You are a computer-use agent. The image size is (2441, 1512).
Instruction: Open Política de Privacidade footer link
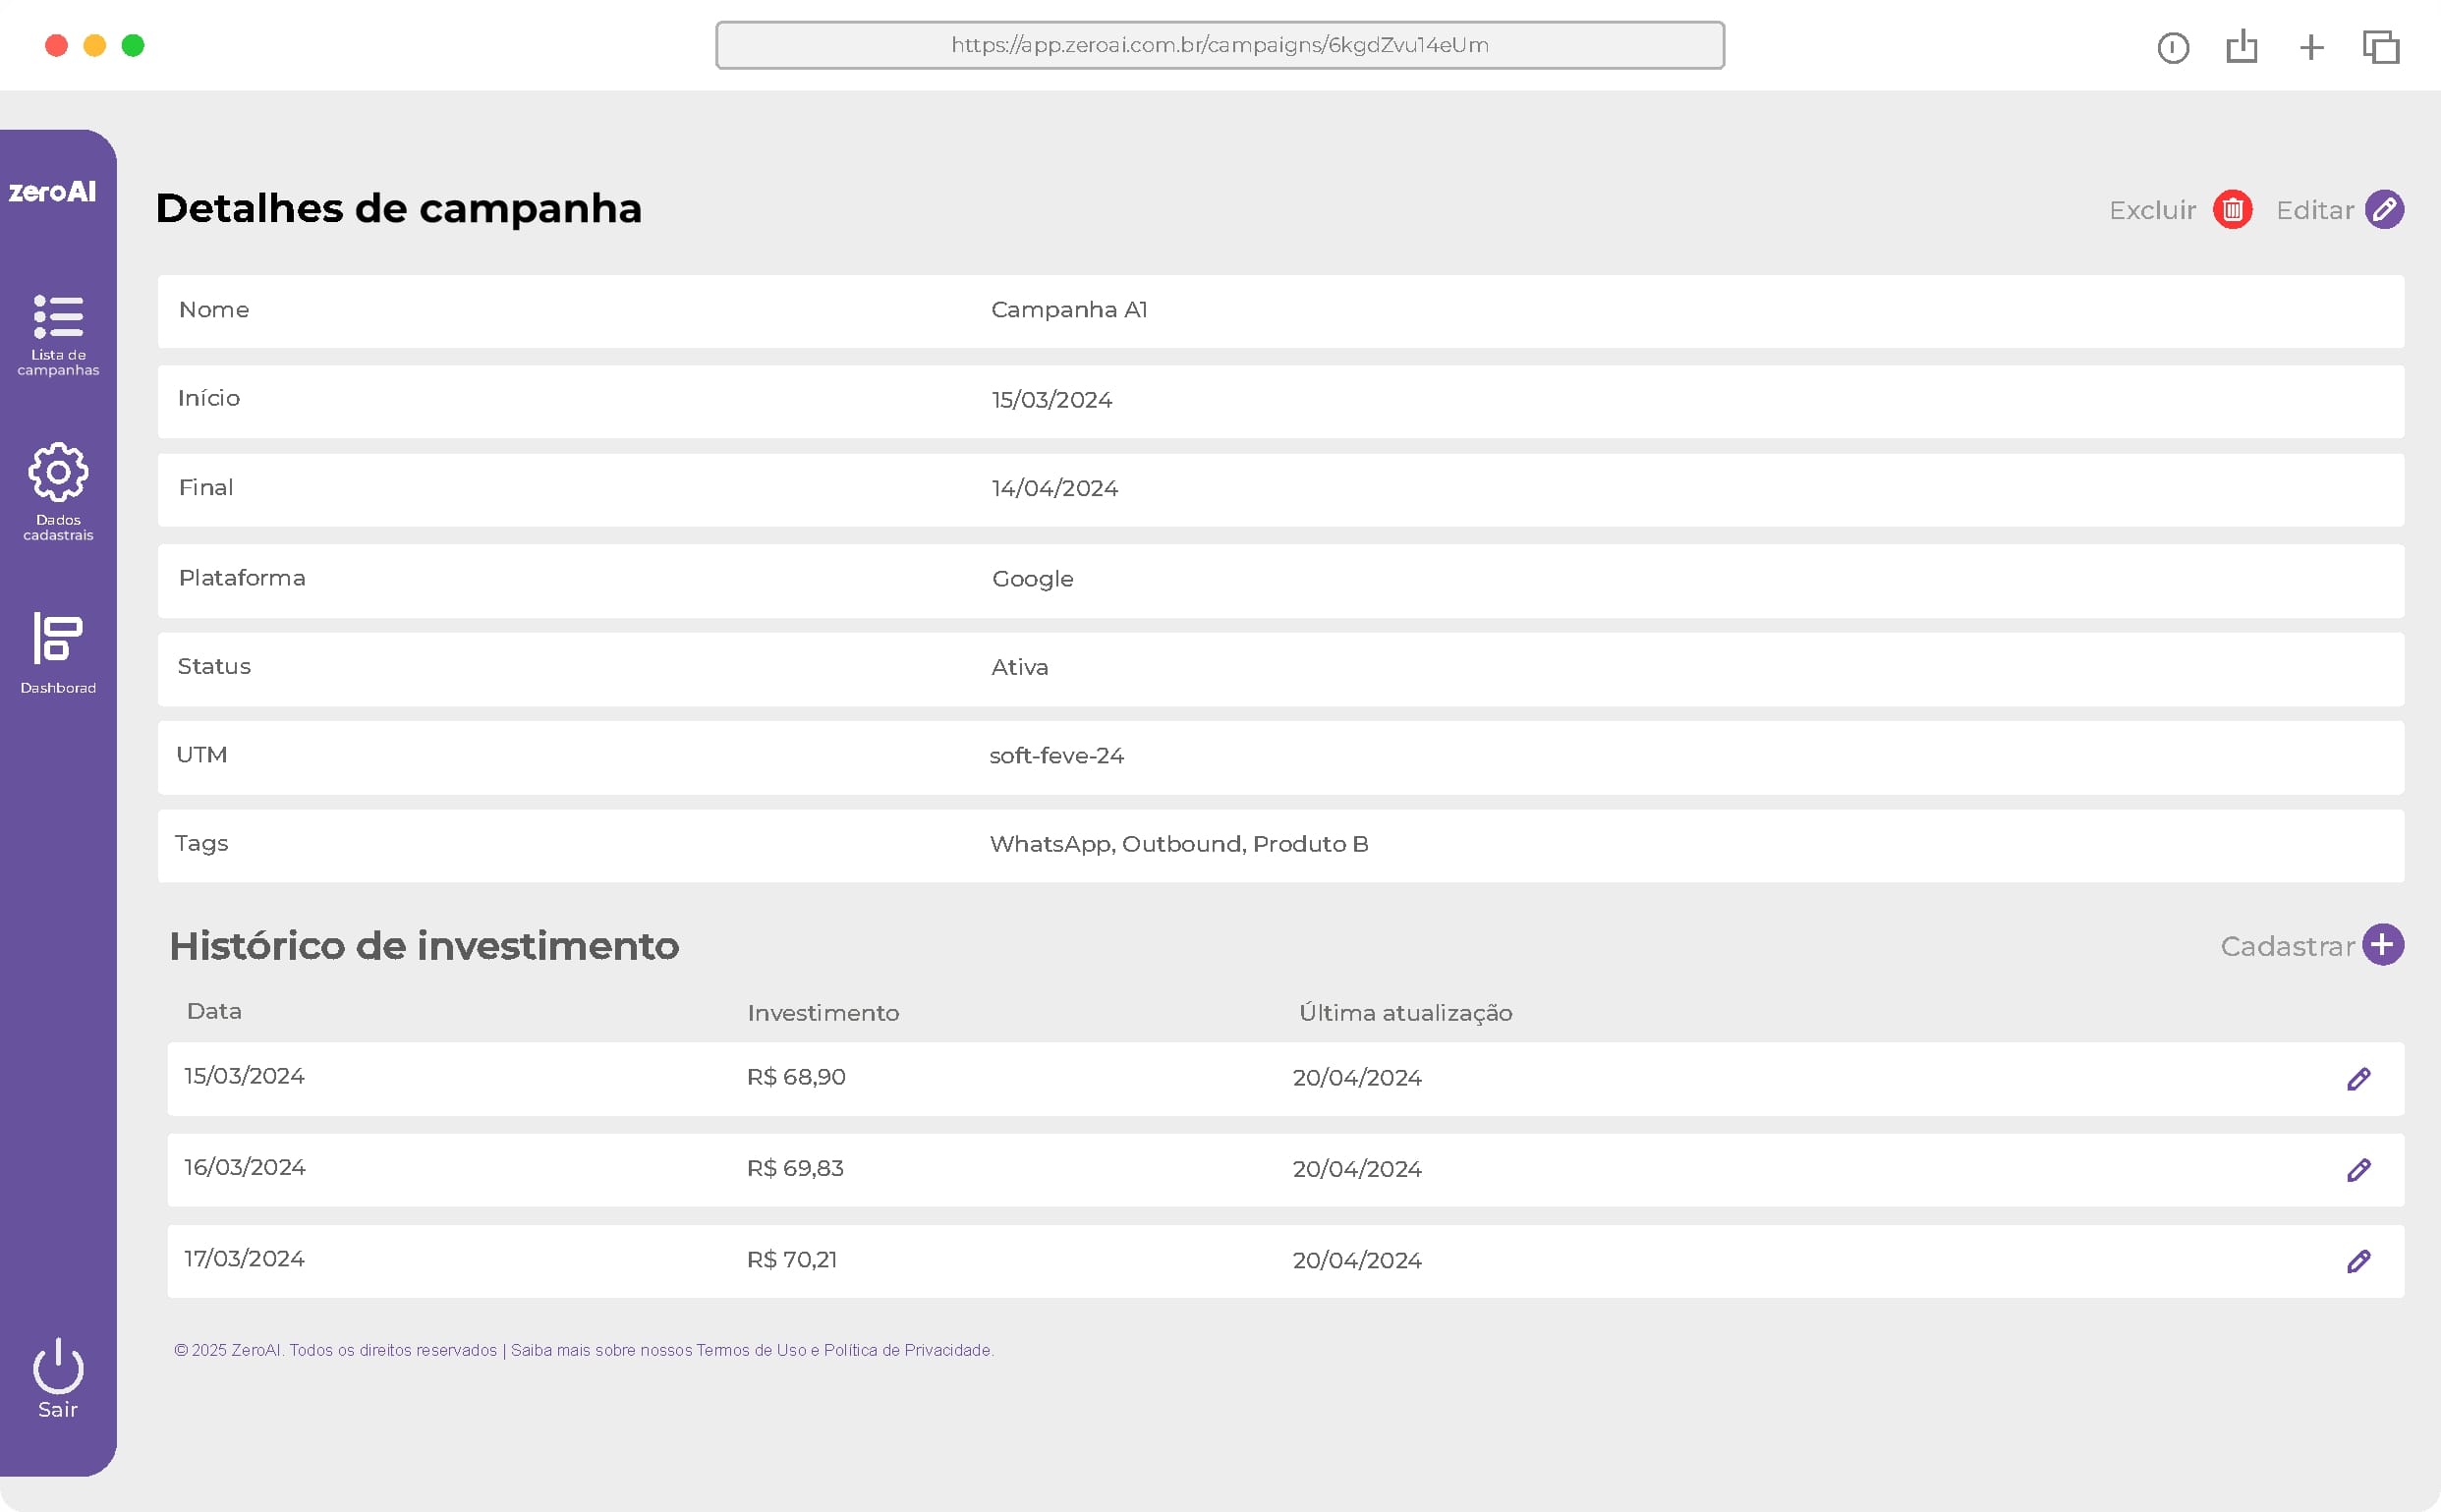[907, 1350]
